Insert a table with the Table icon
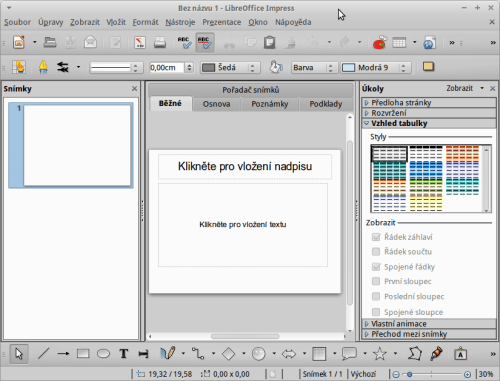The height and width of the screenshot is (381, 500). pos(399,42)
